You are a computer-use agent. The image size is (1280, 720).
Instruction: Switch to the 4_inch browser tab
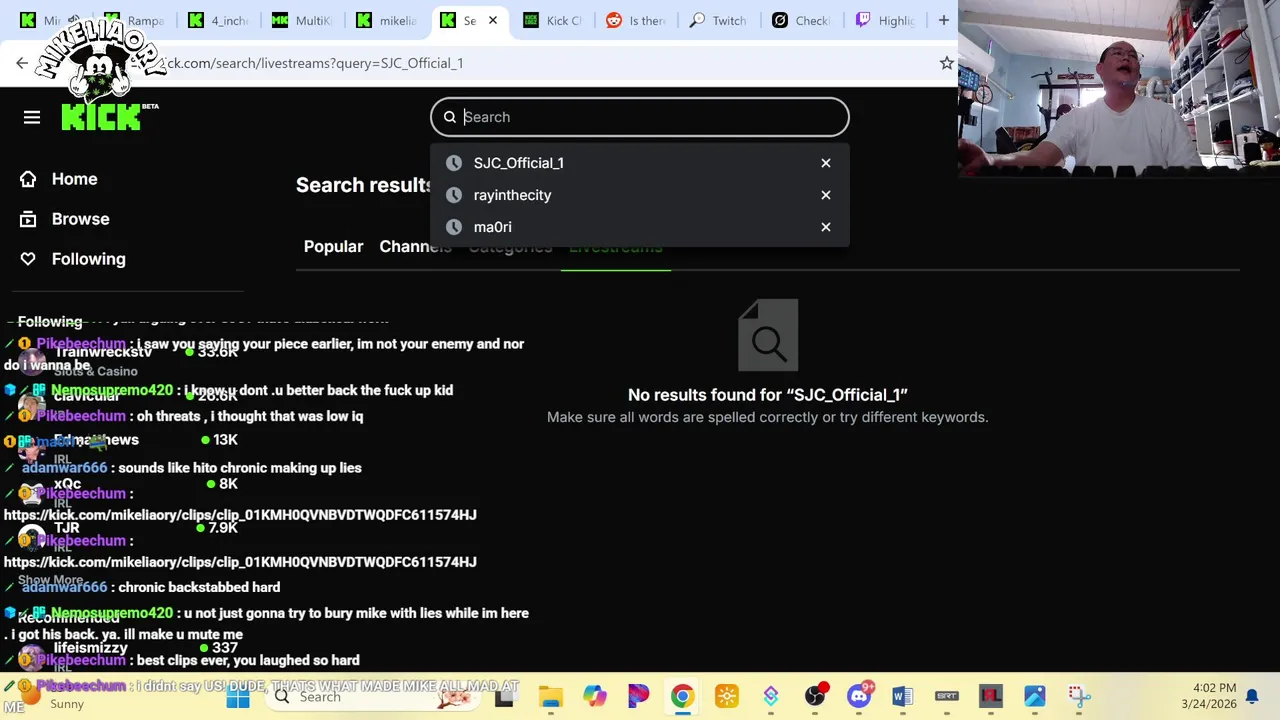click(218, 20)
